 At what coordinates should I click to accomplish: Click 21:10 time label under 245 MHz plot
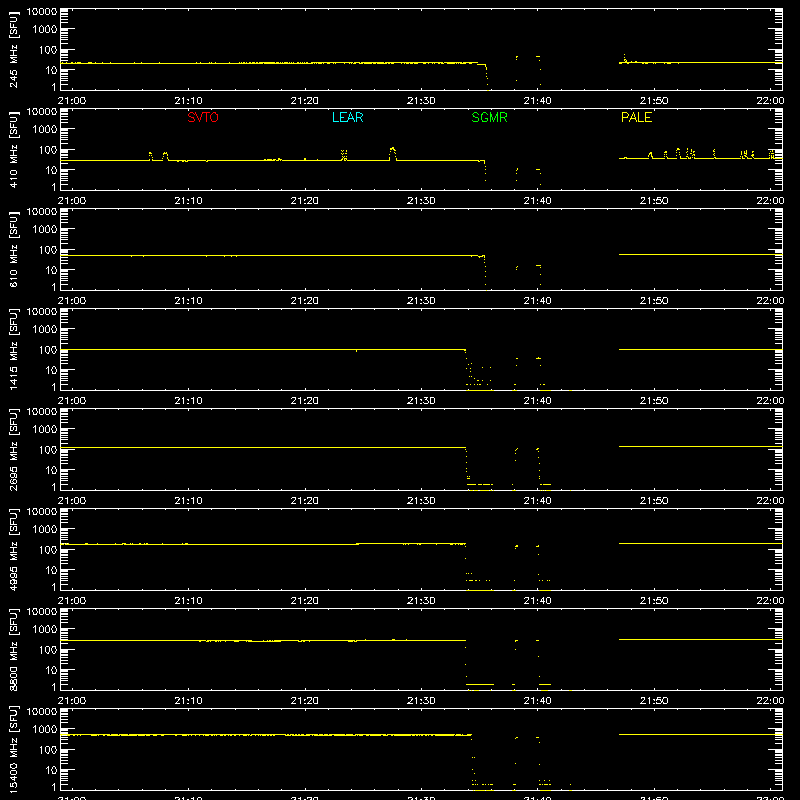point(188,101)
